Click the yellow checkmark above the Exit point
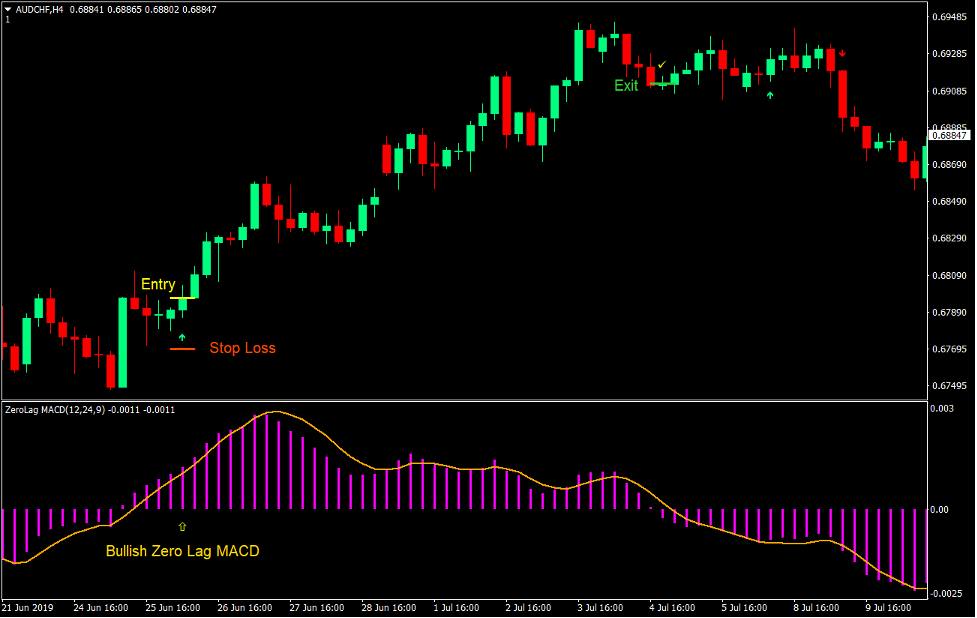Screen dimensions: 977x618 click(661, 65)
